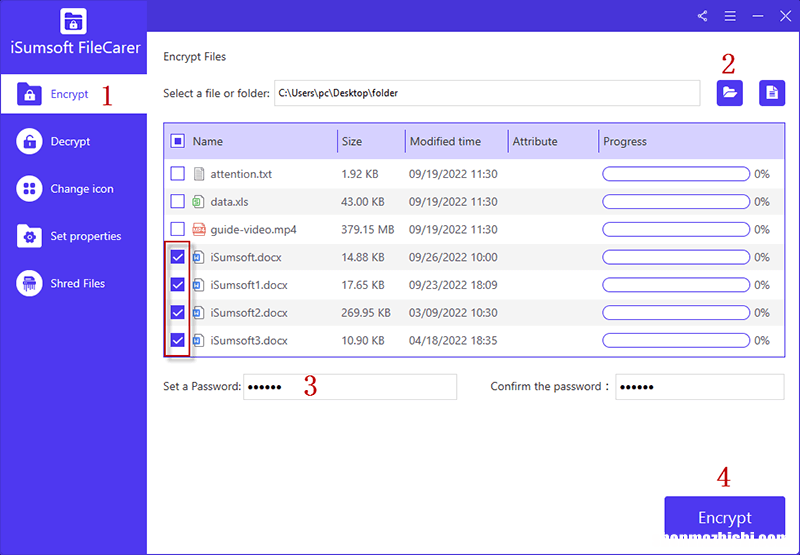This screenshot has height=555, width=800.
Task: Click the Shred Files shredder icon
Action: click(x=29, y=284)
